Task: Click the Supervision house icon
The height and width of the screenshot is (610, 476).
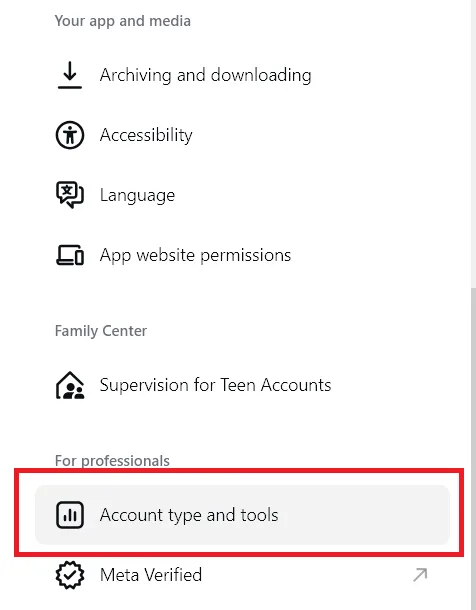Action: point(70,385)
